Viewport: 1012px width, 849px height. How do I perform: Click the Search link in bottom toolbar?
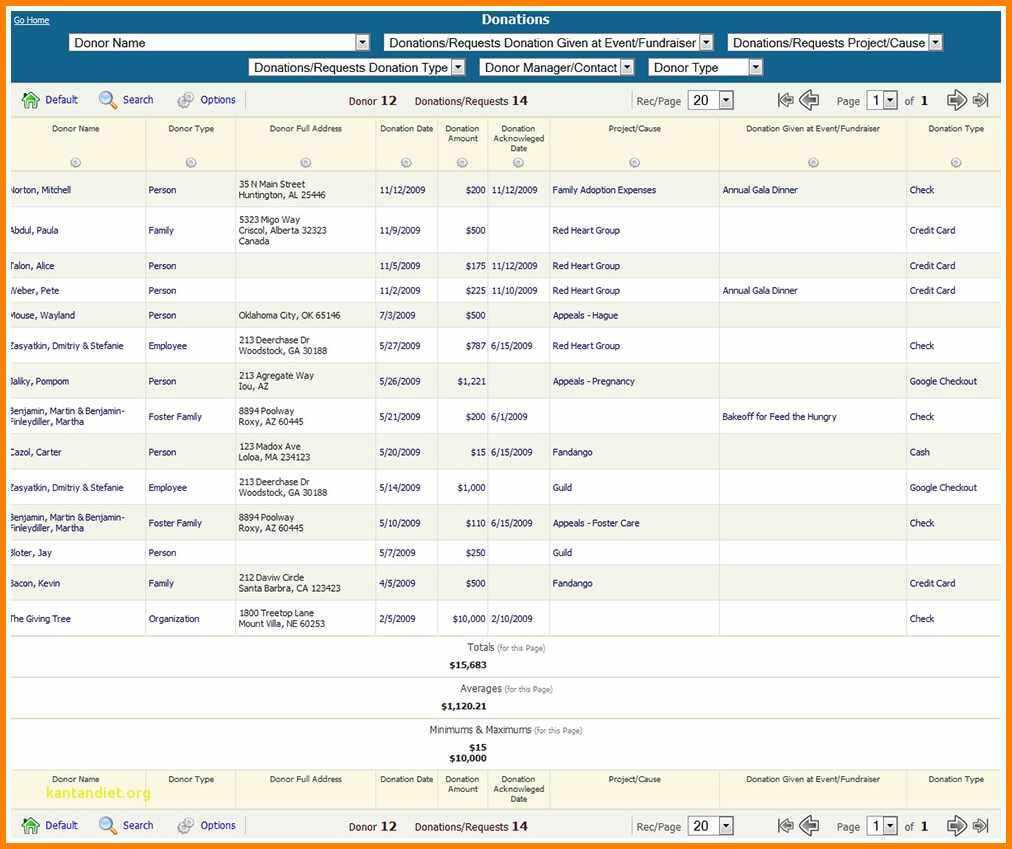pos(138,825)
